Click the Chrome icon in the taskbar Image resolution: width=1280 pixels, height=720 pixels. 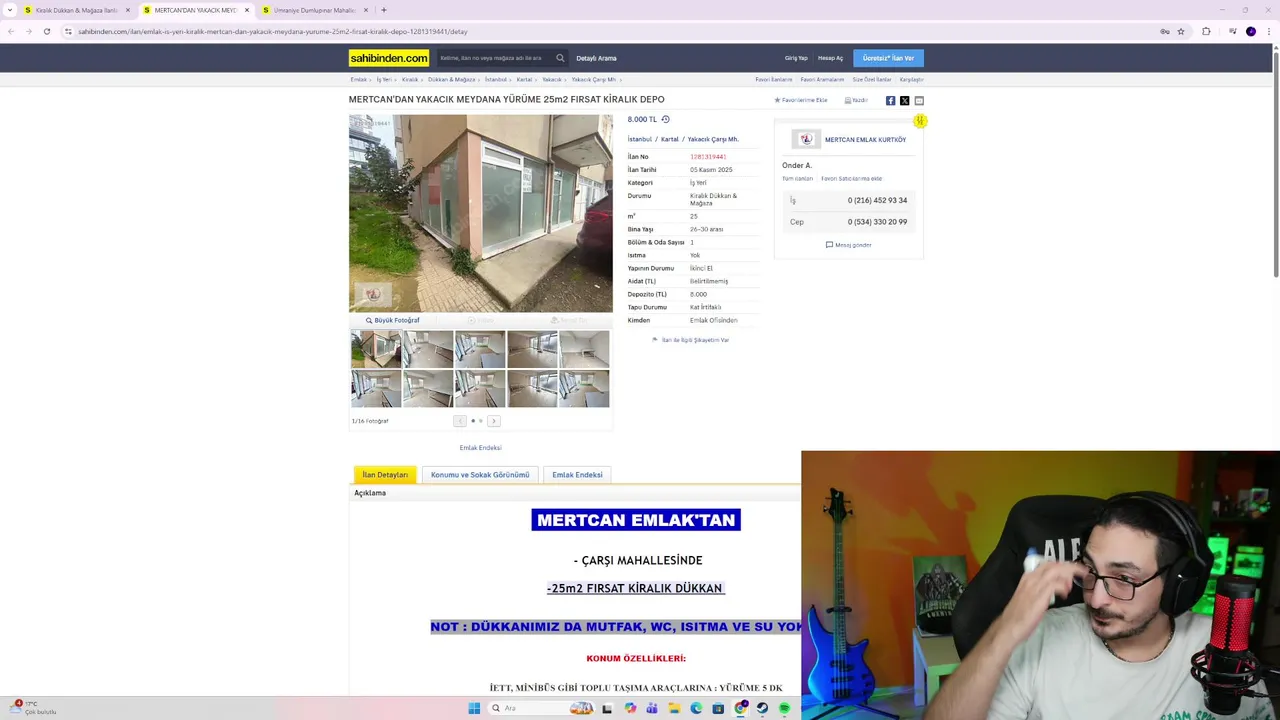(x=740, y=708)
